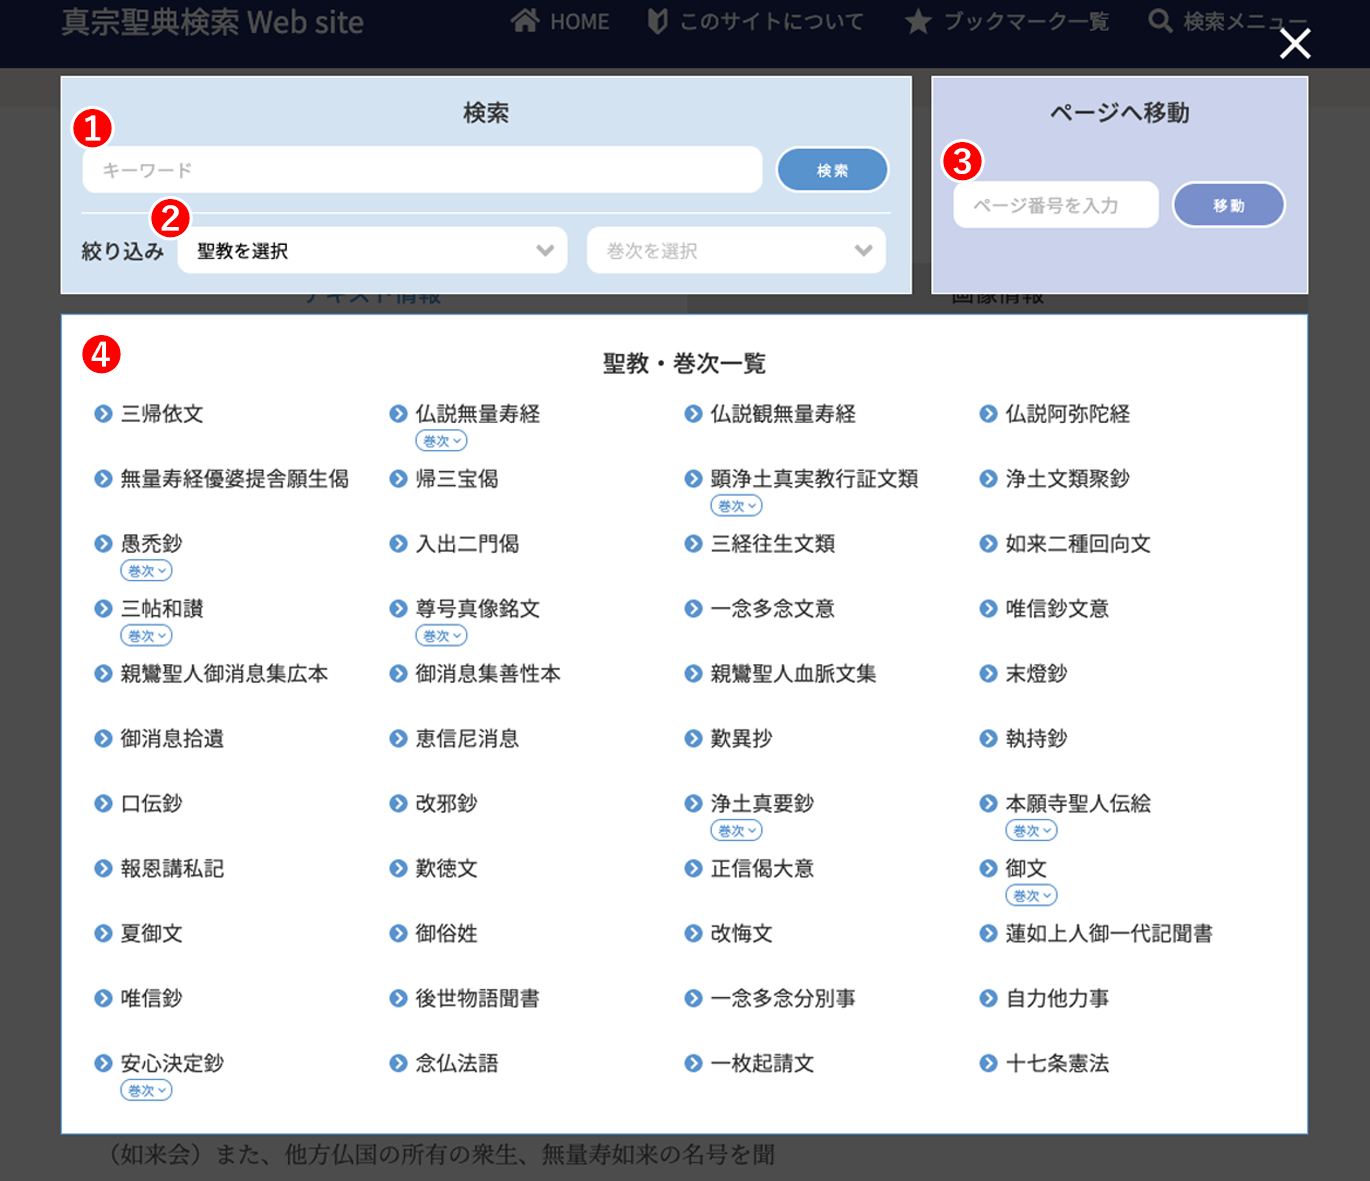
Task: Open the 歎異抄 link
Action: pos(741,739)
